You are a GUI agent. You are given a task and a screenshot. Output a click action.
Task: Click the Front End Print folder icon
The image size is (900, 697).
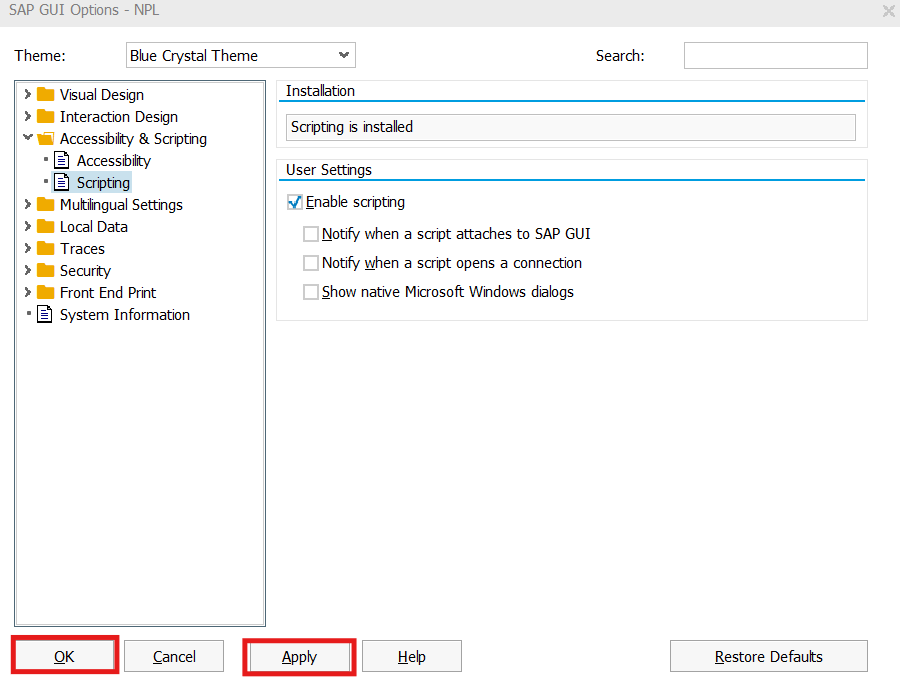pyautogui.click(x=45, y=292)
